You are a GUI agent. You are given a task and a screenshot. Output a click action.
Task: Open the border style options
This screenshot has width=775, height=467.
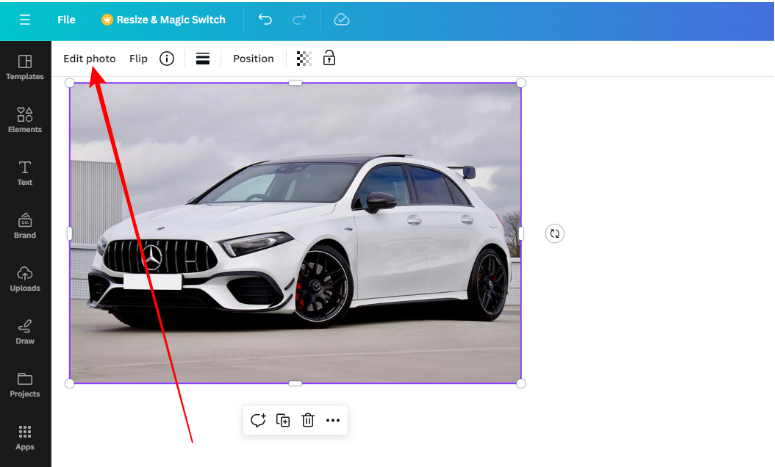point(203,59)
